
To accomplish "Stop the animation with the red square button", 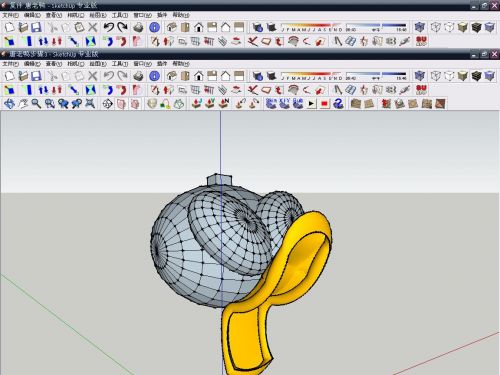I will (x=324, y=104).
